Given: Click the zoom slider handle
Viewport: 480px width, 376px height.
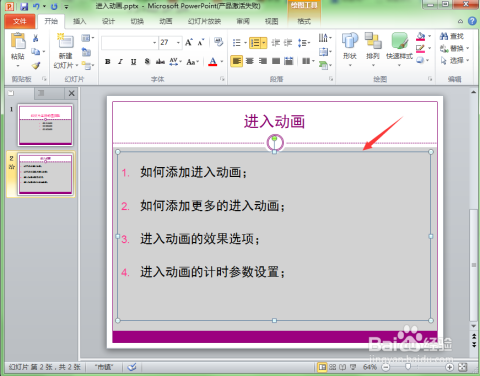Looking at the screenshot, I should click(408, 367).
